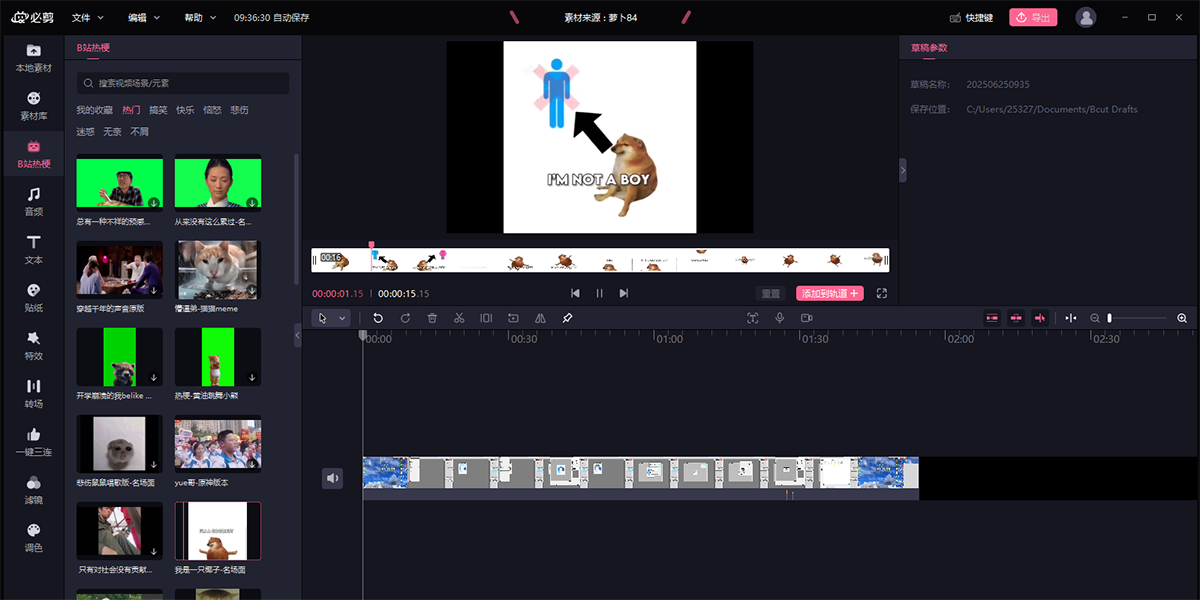Screen dimensions: 1200x600
Task: Delete the selected clip
Action: click(x=431, y=317)
